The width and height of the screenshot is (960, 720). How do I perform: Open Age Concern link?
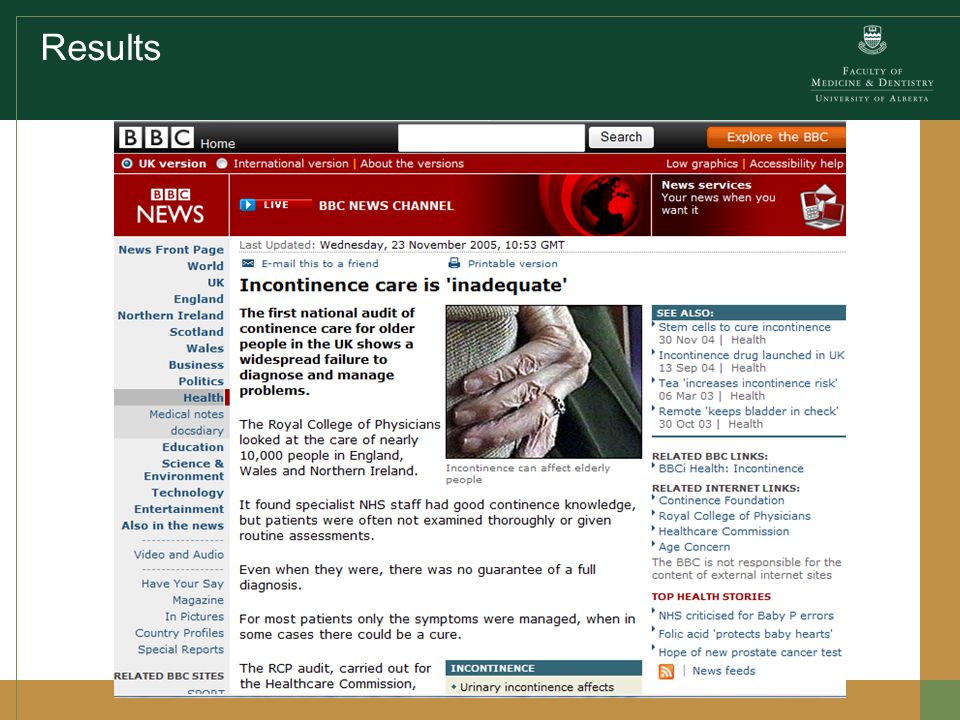pyautogui.click(x=694, y=547)
